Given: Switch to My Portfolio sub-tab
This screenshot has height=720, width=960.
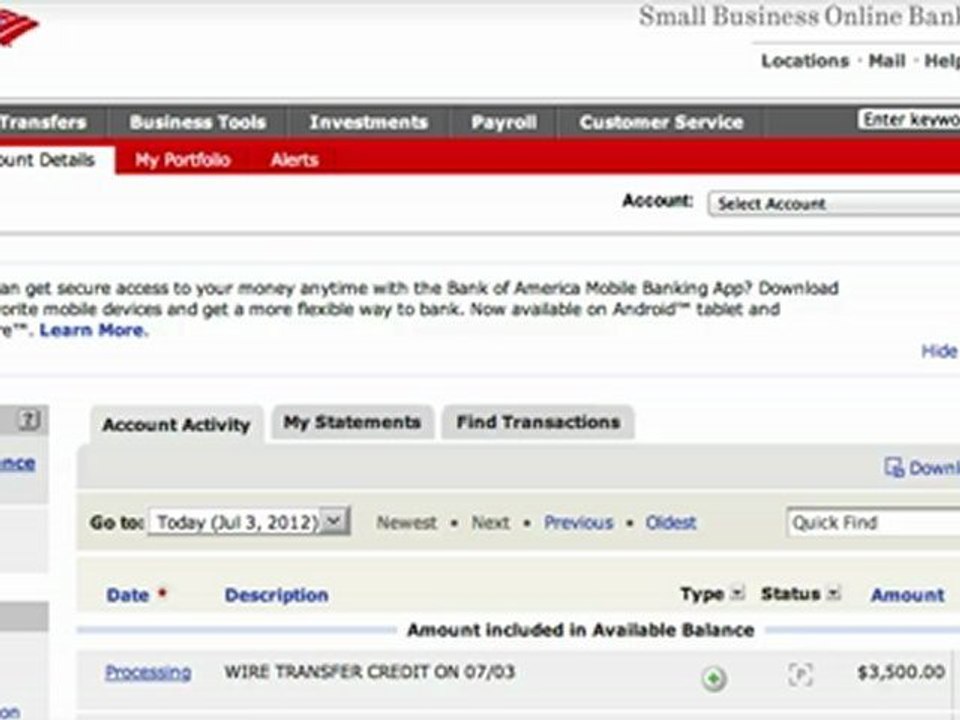Looking at the screenshot, I should pos(182,160).
